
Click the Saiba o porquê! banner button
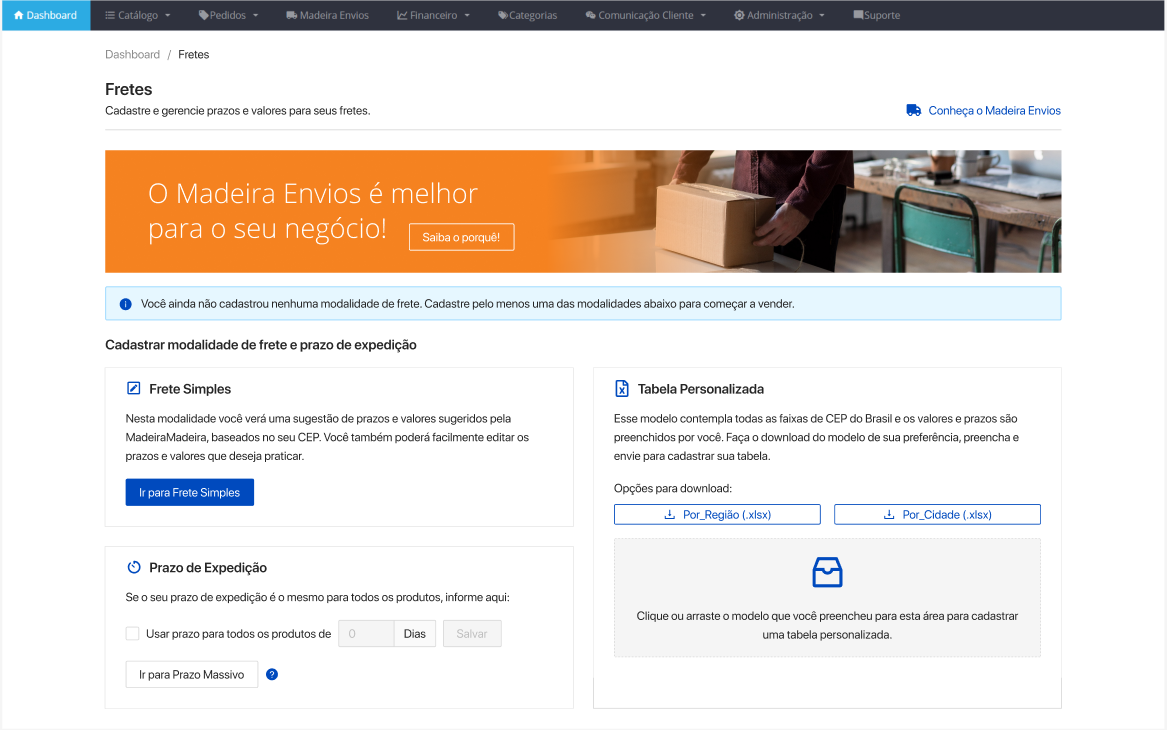[x=461, y=237]
